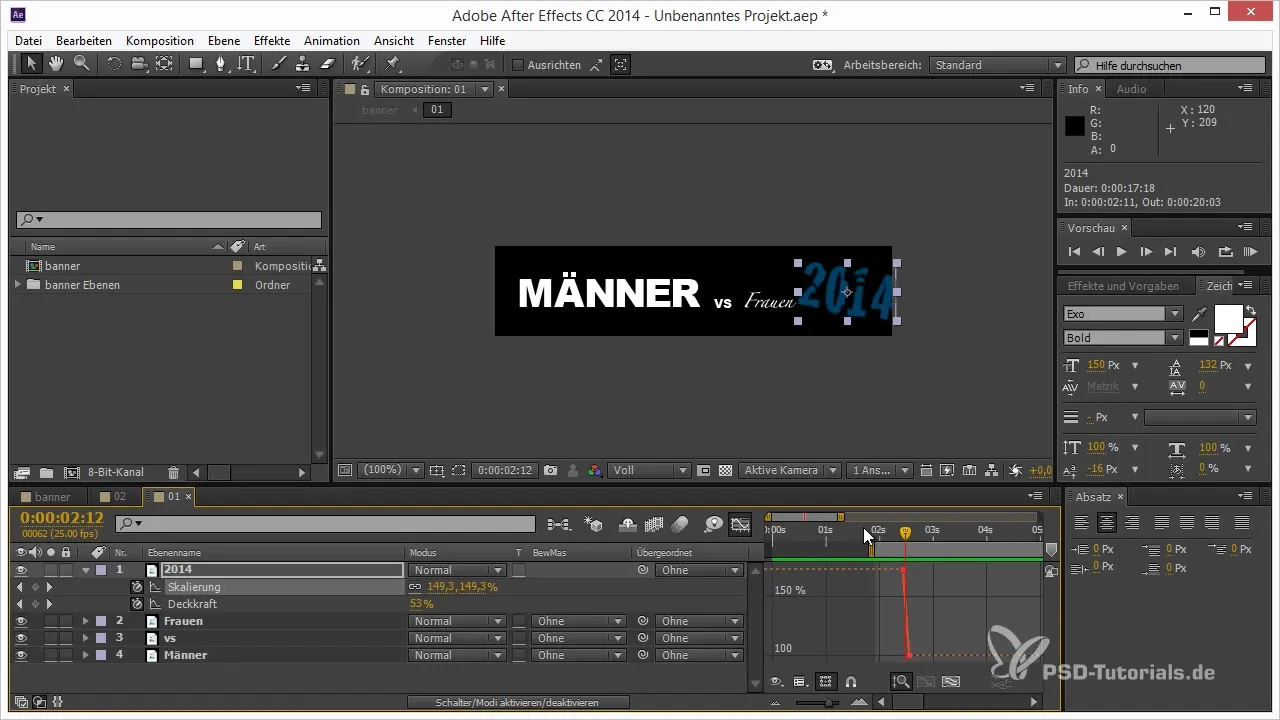
Task: Take a snapshot with camera icon
Action: click(x=551, y=470)
